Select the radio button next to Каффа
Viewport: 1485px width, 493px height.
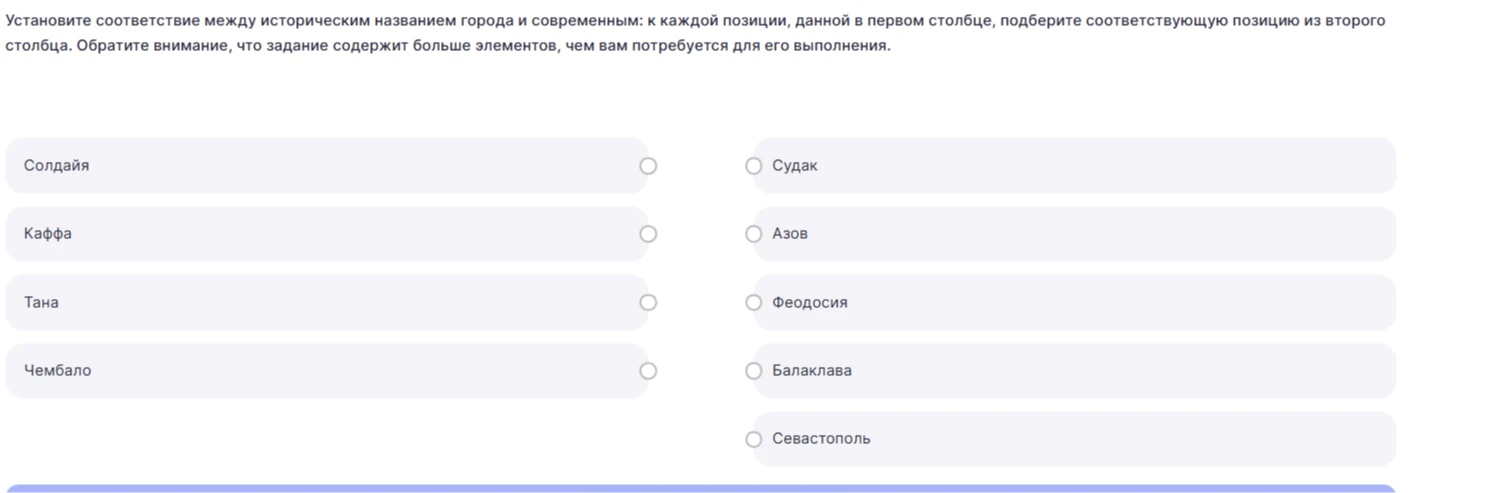click(x=648, y=234)
